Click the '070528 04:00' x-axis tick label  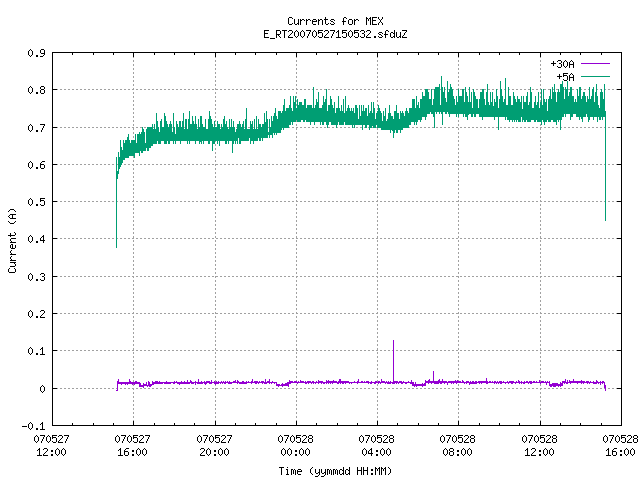[376, 446]
